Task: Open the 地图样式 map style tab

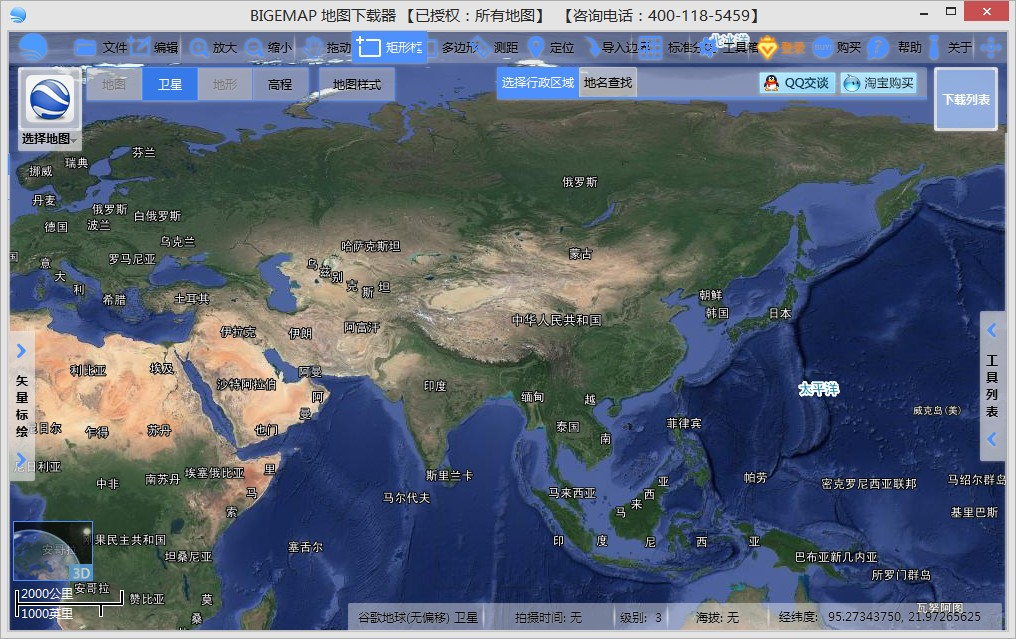Action: tap(356, 84)
